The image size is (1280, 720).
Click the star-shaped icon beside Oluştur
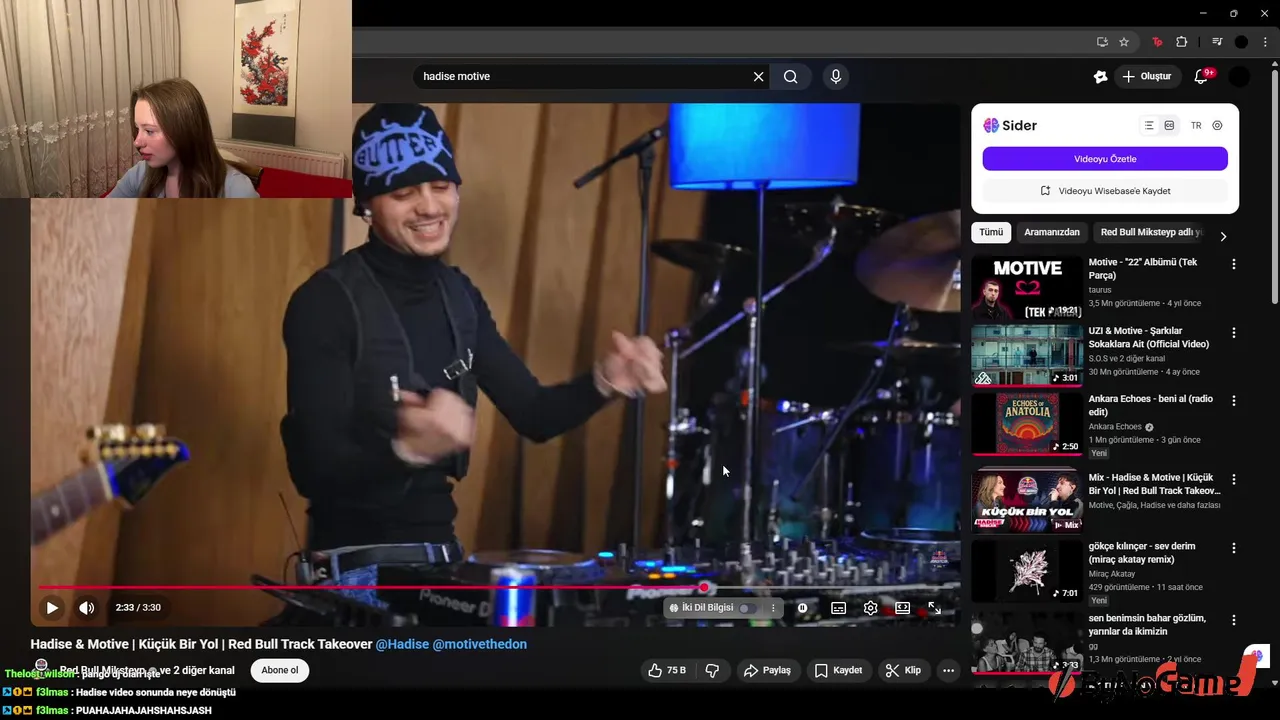(x=1101, y=76)
